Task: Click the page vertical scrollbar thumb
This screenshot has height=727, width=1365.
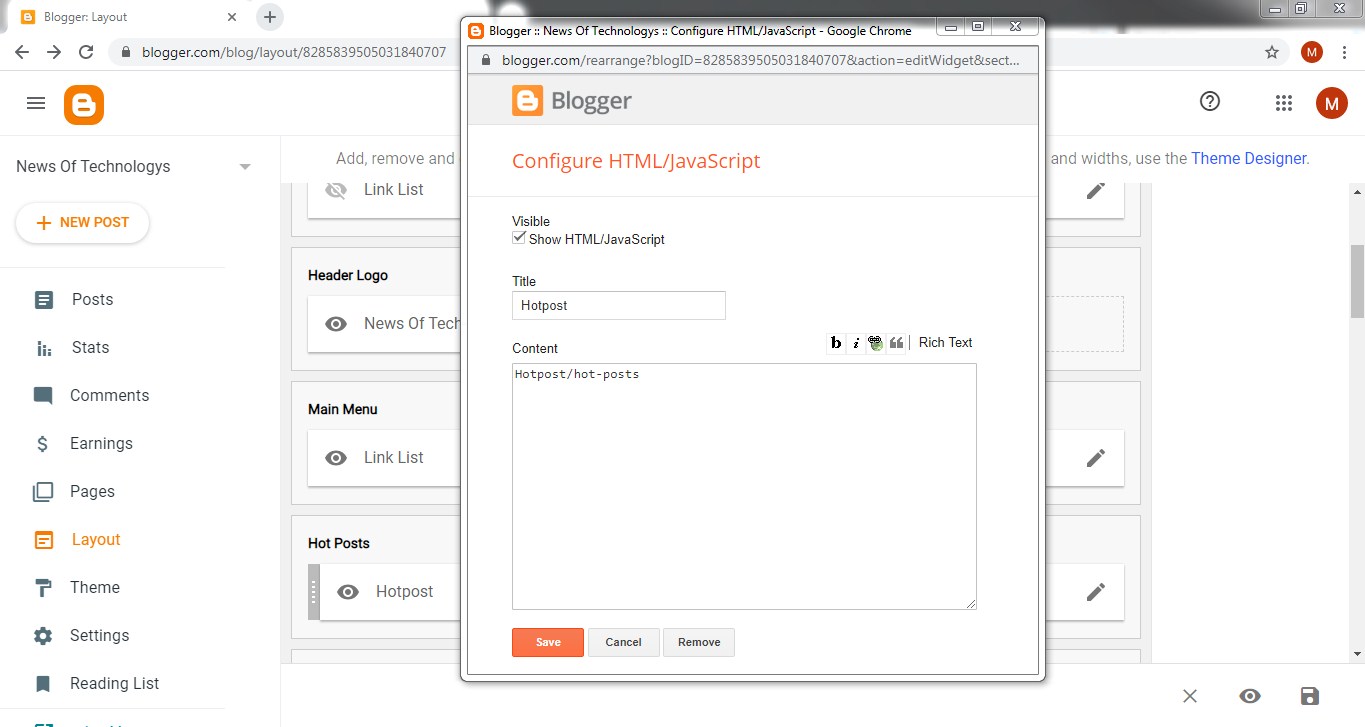Action: pos(1357,281)
